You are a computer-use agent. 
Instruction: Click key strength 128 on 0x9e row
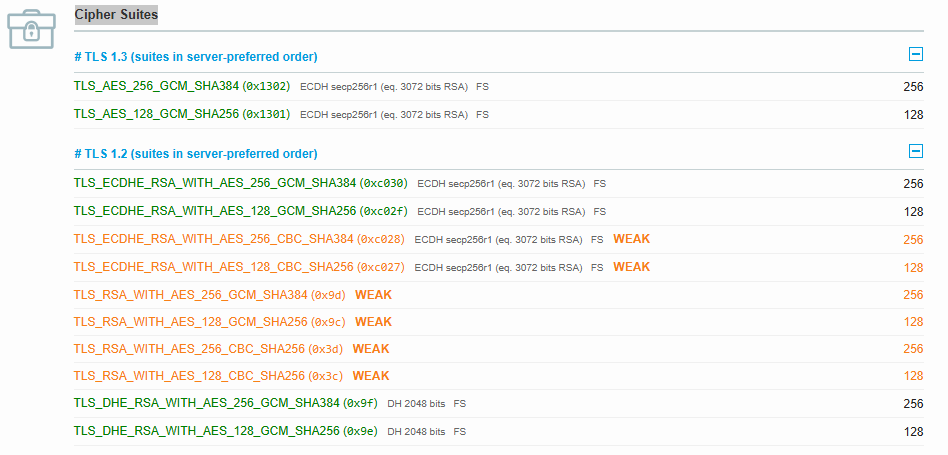pos(914,431)
